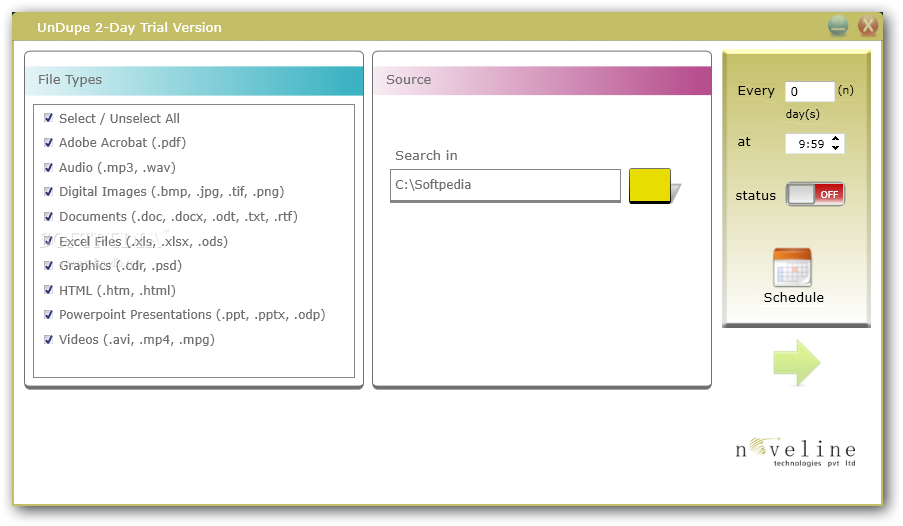The height and width of the screenshot is (526, 903).
Task: Click the File Types panel header
Action: point(194,80)
